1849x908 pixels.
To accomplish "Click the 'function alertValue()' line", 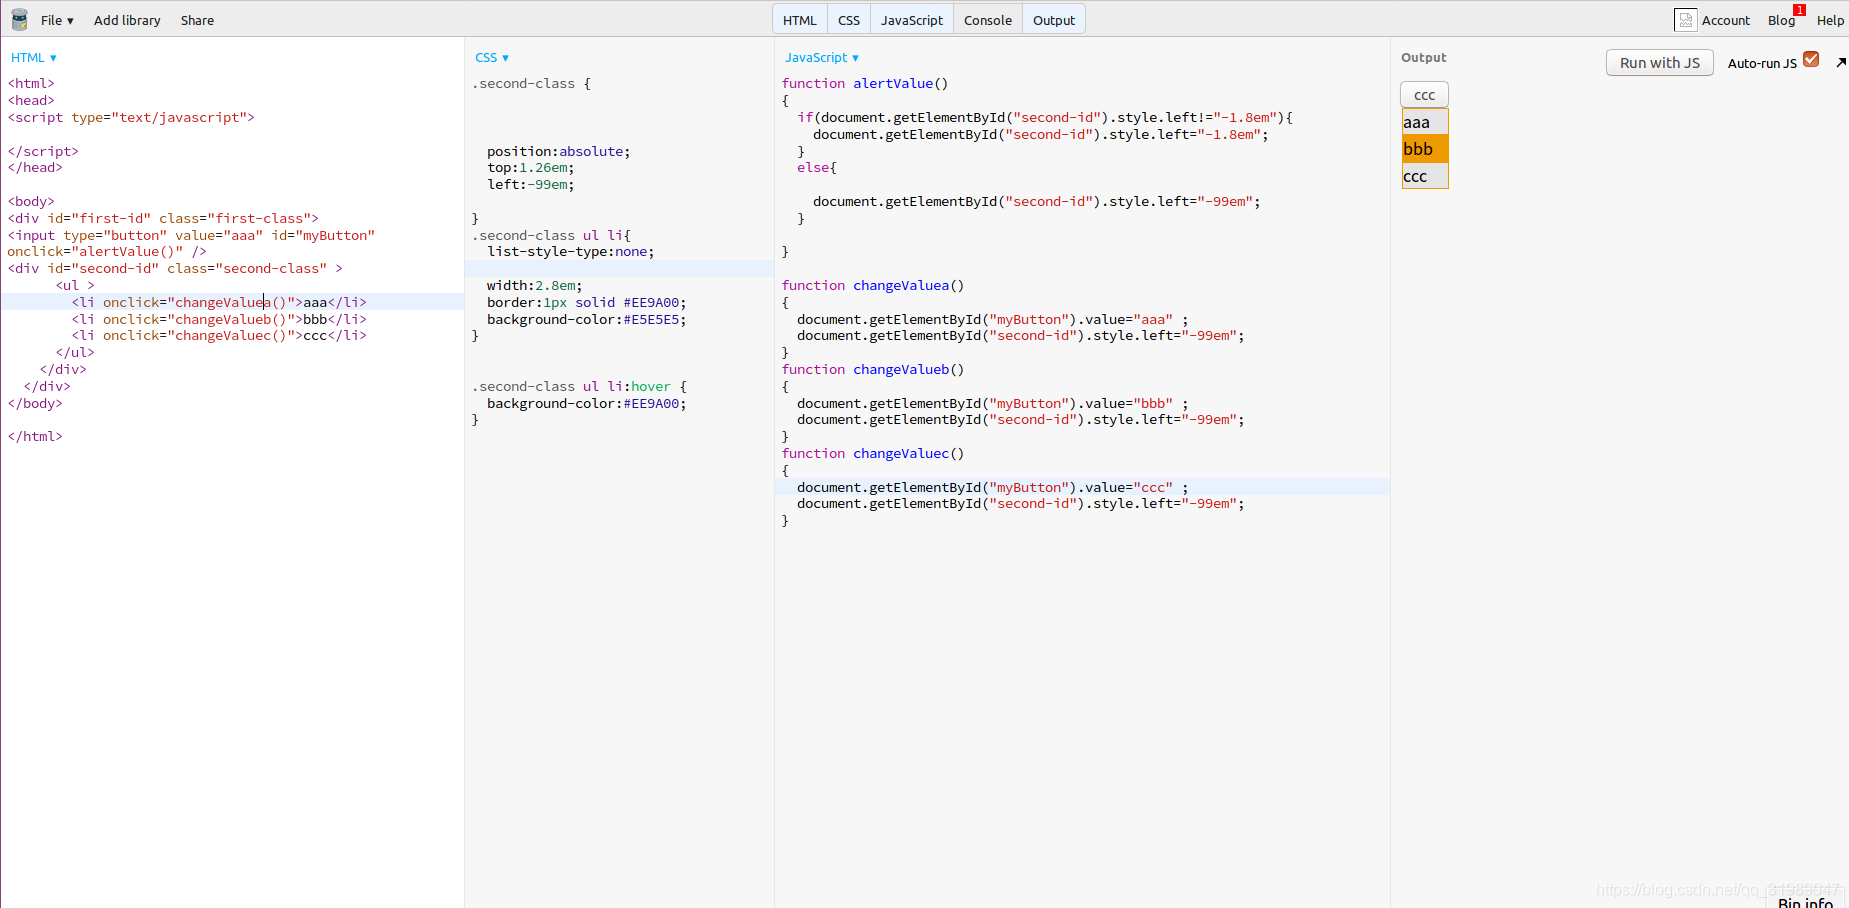I will coord(865,84).
